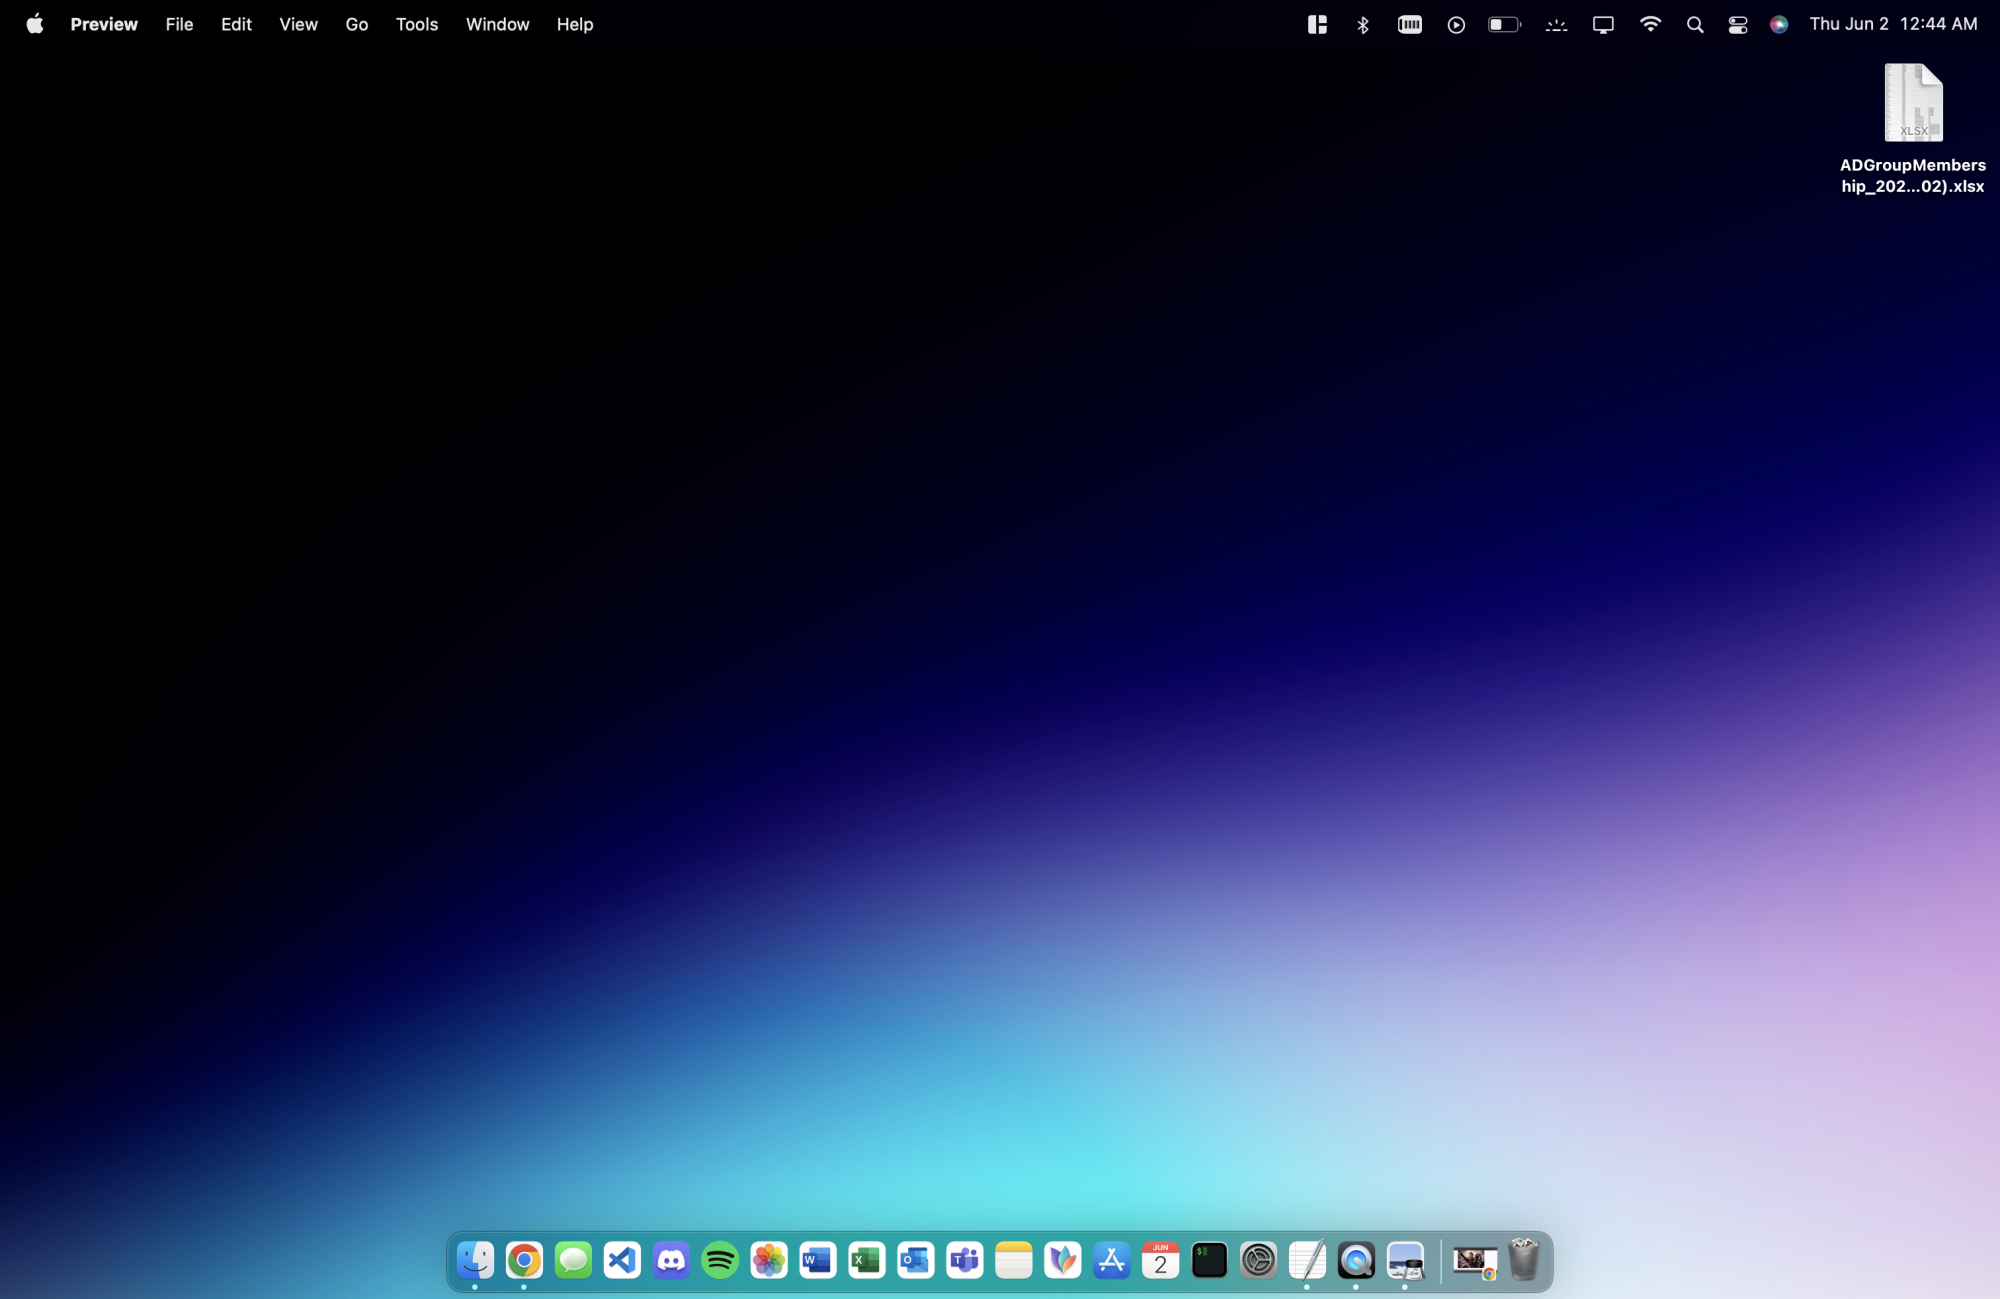Viewport: 2000px width, 1299px height.
Task: Open Calendar showing Jun 2
Action: [1161, 1260]
